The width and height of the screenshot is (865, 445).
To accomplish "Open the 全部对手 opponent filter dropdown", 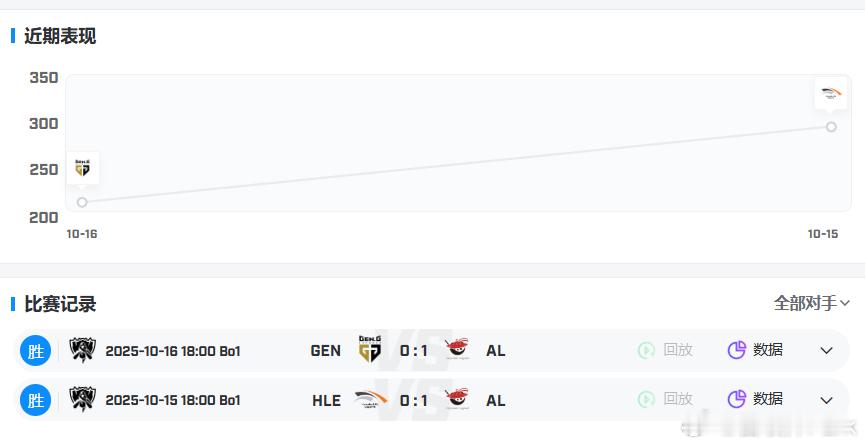I will tap(812, 303).
